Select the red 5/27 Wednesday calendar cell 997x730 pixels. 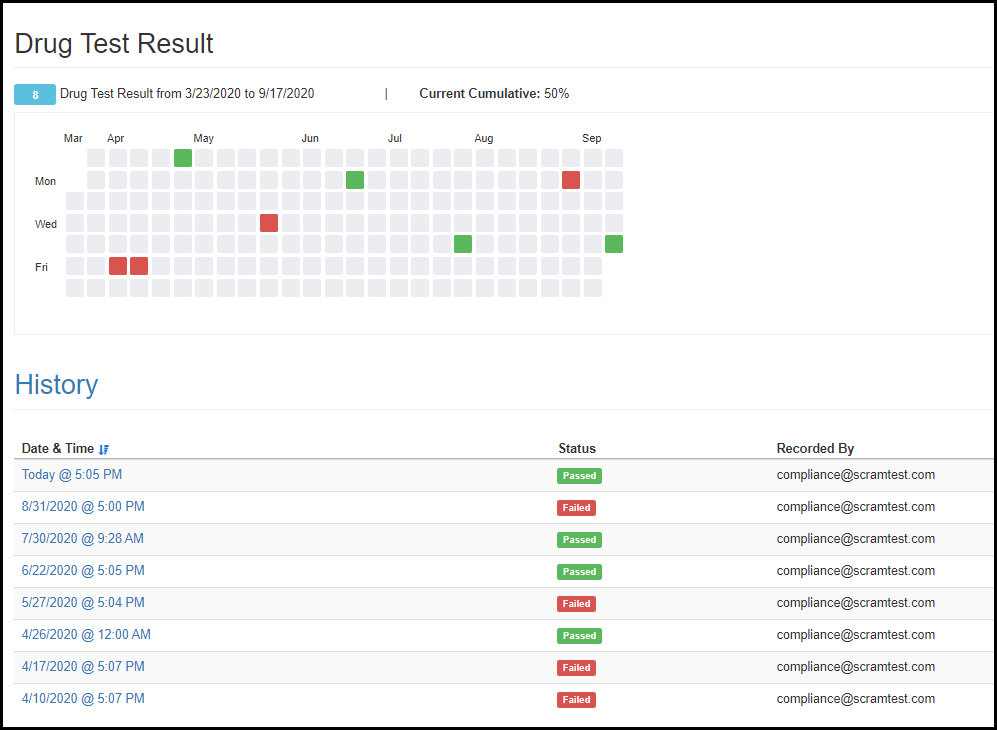269,223
